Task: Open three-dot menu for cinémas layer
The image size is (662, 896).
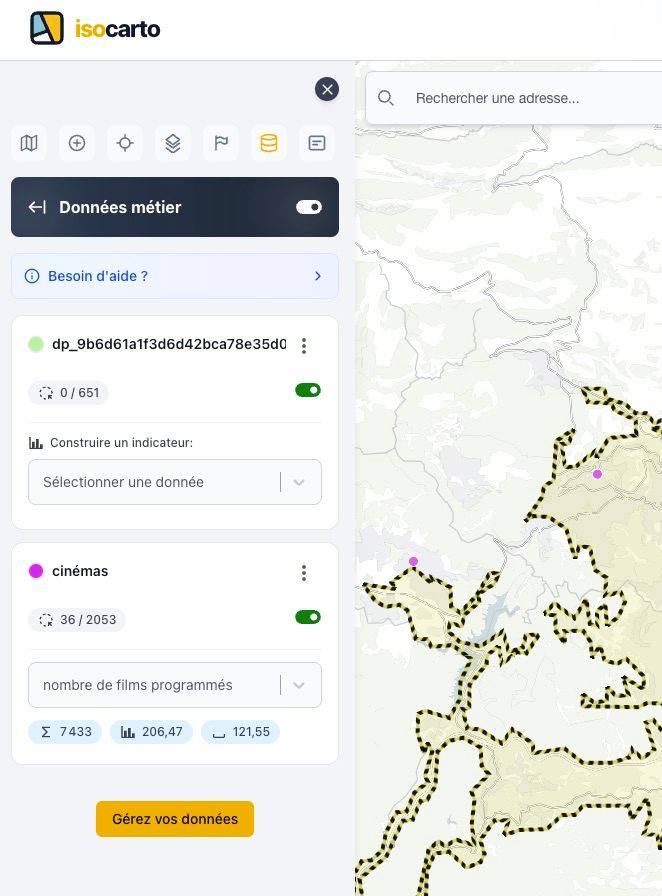Action: tap(304, 573)
